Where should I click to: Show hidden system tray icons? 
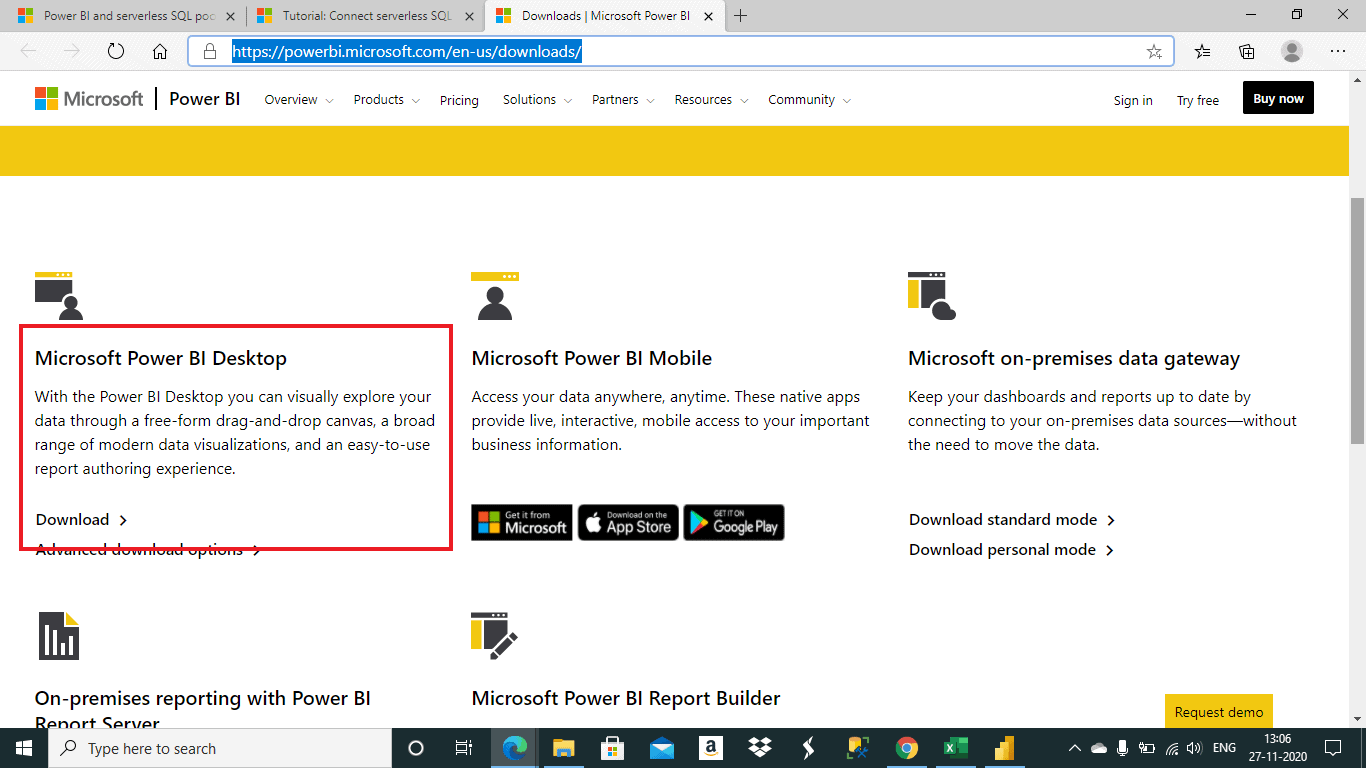1075,748
